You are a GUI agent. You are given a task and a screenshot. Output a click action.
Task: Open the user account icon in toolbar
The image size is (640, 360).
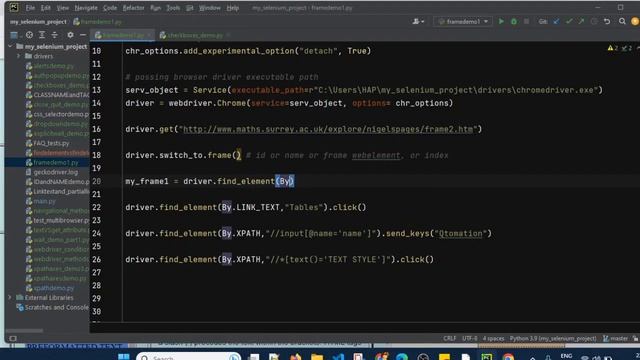tap(418, 21)
